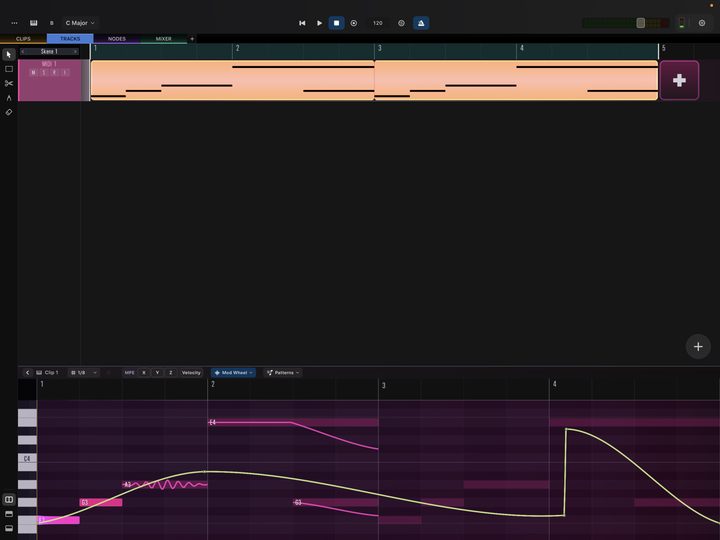Toggle the Z expression lane
The width and height of the screenshot is (720, 540).
pos(171,372)
